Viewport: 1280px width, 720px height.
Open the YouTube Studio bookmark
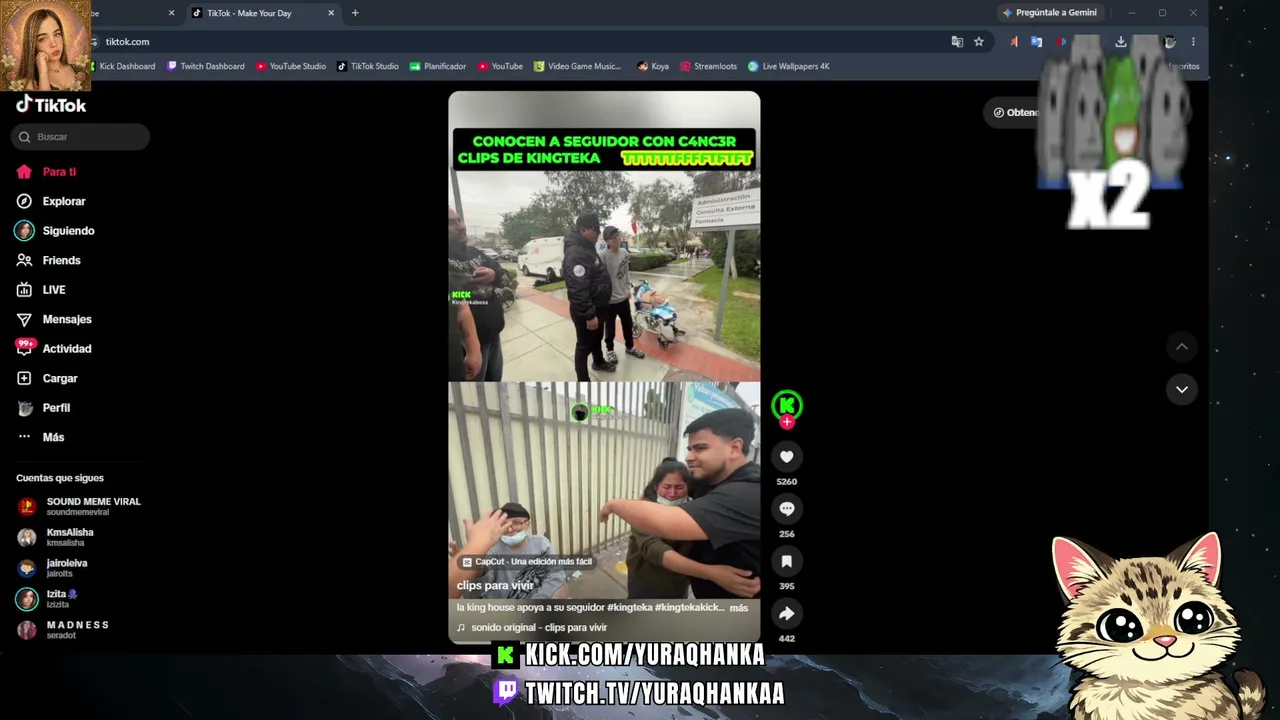pos(291,66)
